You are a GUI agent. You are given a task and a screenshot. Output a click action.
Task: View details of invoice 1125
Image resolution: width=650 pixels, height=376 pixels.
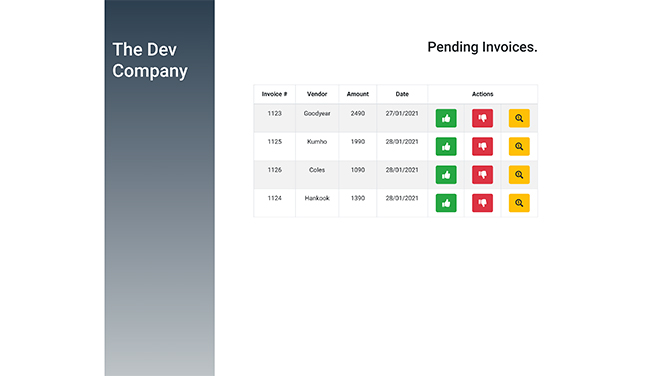coord(519,146)
